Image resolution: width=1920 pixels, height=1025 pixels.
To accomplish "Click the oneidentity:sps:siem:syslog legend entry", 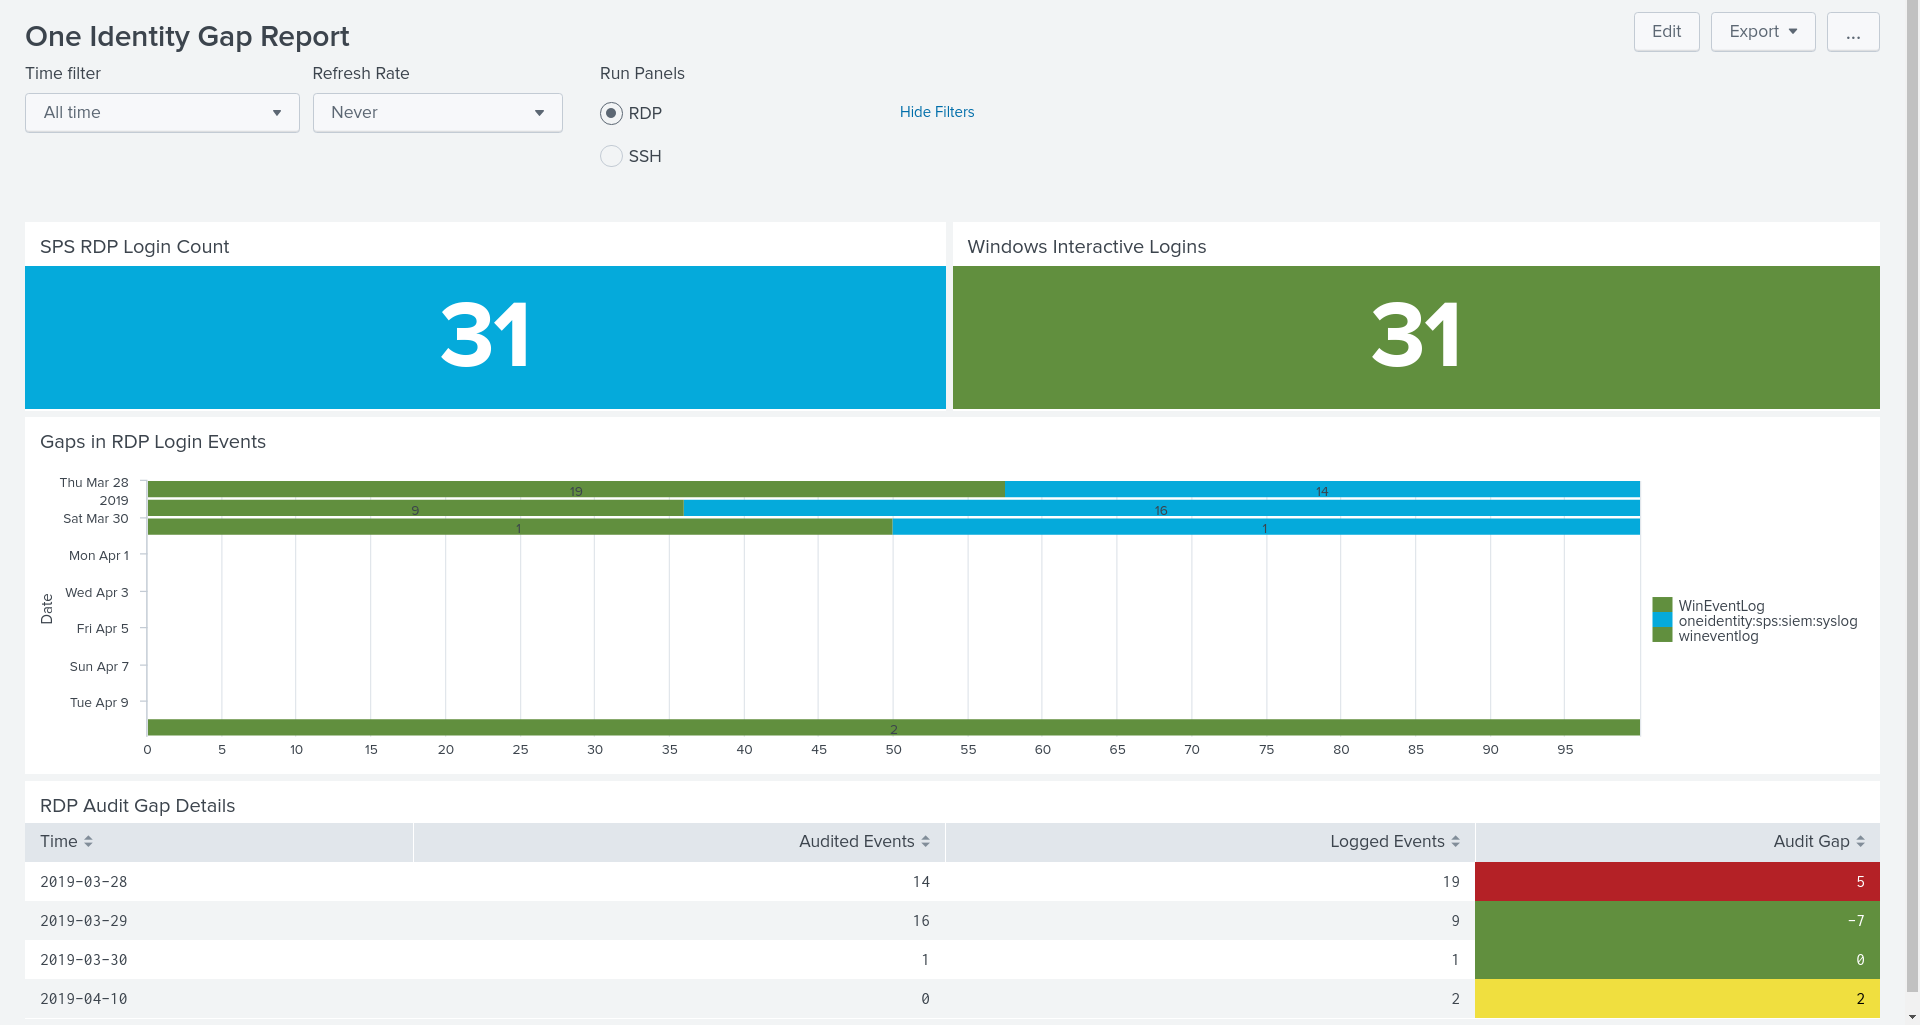I will [x=1767, y=621].
